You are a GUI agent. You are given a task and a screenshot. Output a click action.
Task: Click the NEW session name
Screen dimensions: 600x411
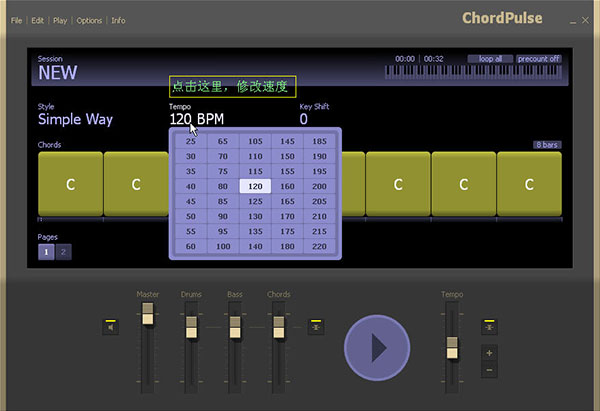pyautogui.click(x=58, y=73)
